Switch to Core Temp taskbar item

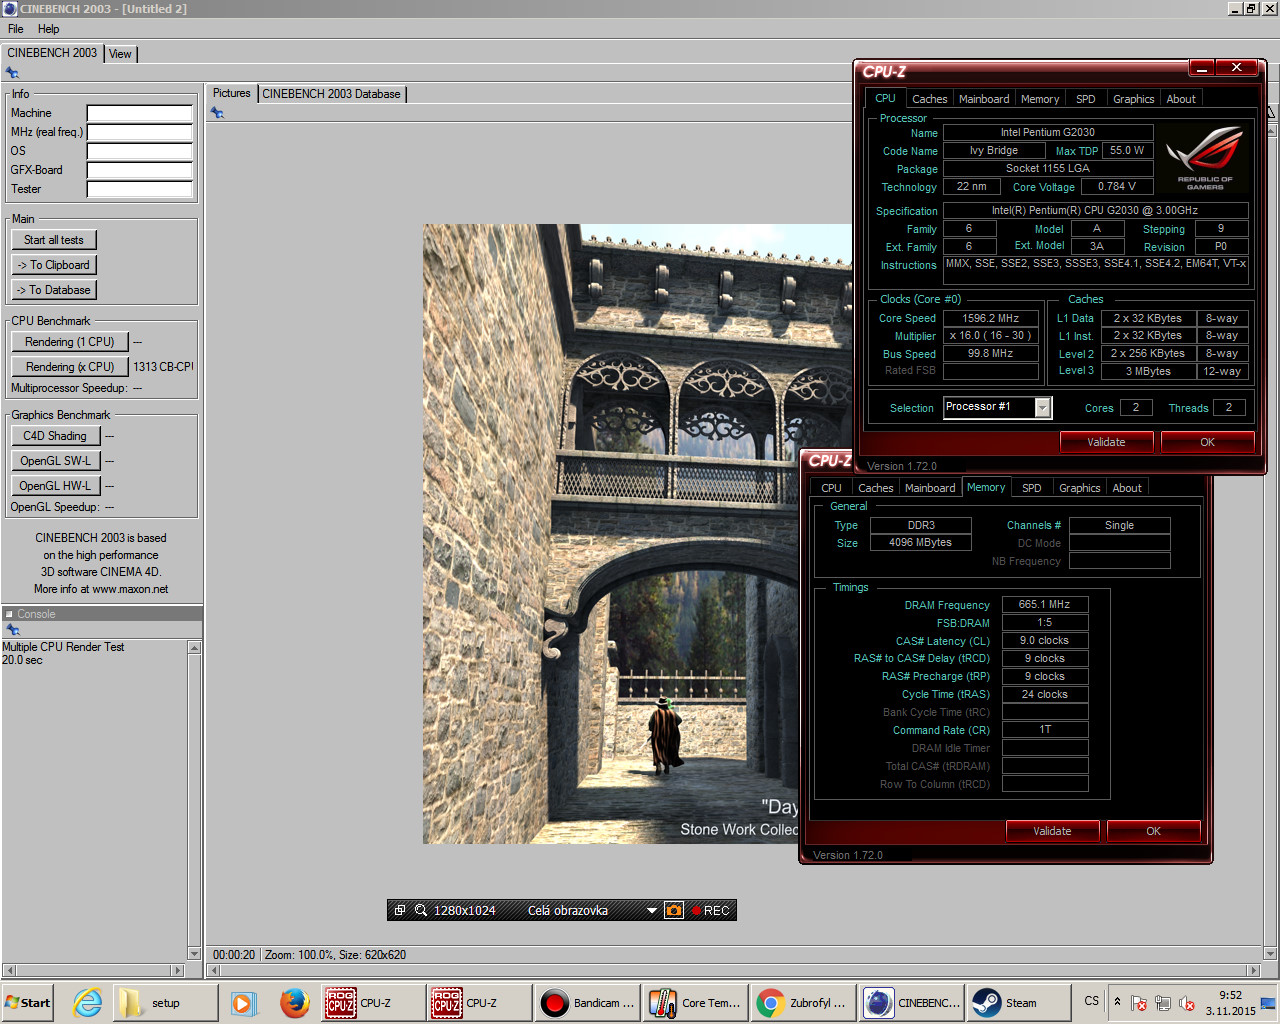695,1003
